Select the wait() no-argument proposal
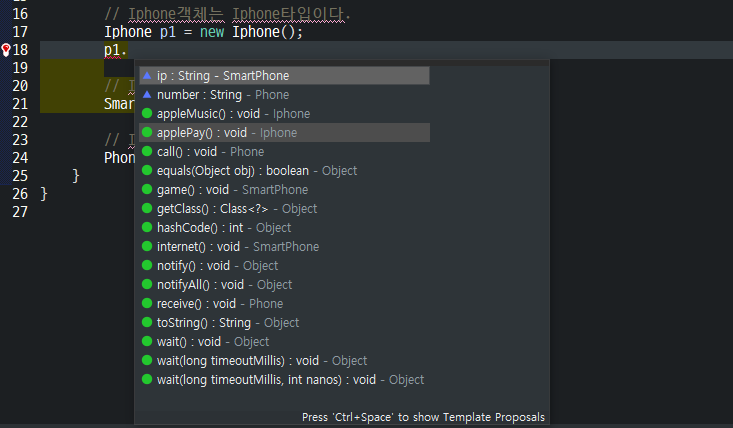This screenshot has width=733, height=428. [x=284, y=342]
